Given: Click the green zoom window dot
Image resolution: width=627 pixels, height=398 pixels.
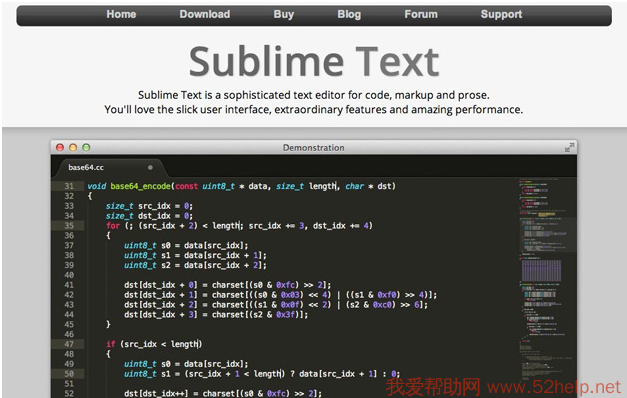Looking at the screenshot, I should [86, 148].
